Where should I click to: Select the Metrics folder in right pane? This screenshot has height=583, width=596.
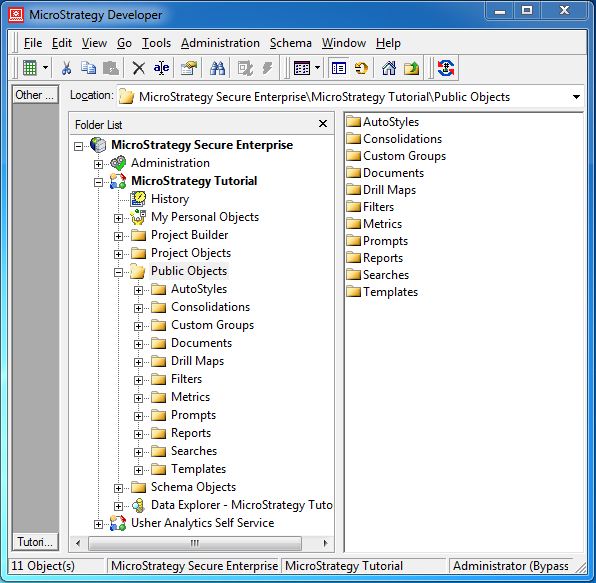click(374, 224)
